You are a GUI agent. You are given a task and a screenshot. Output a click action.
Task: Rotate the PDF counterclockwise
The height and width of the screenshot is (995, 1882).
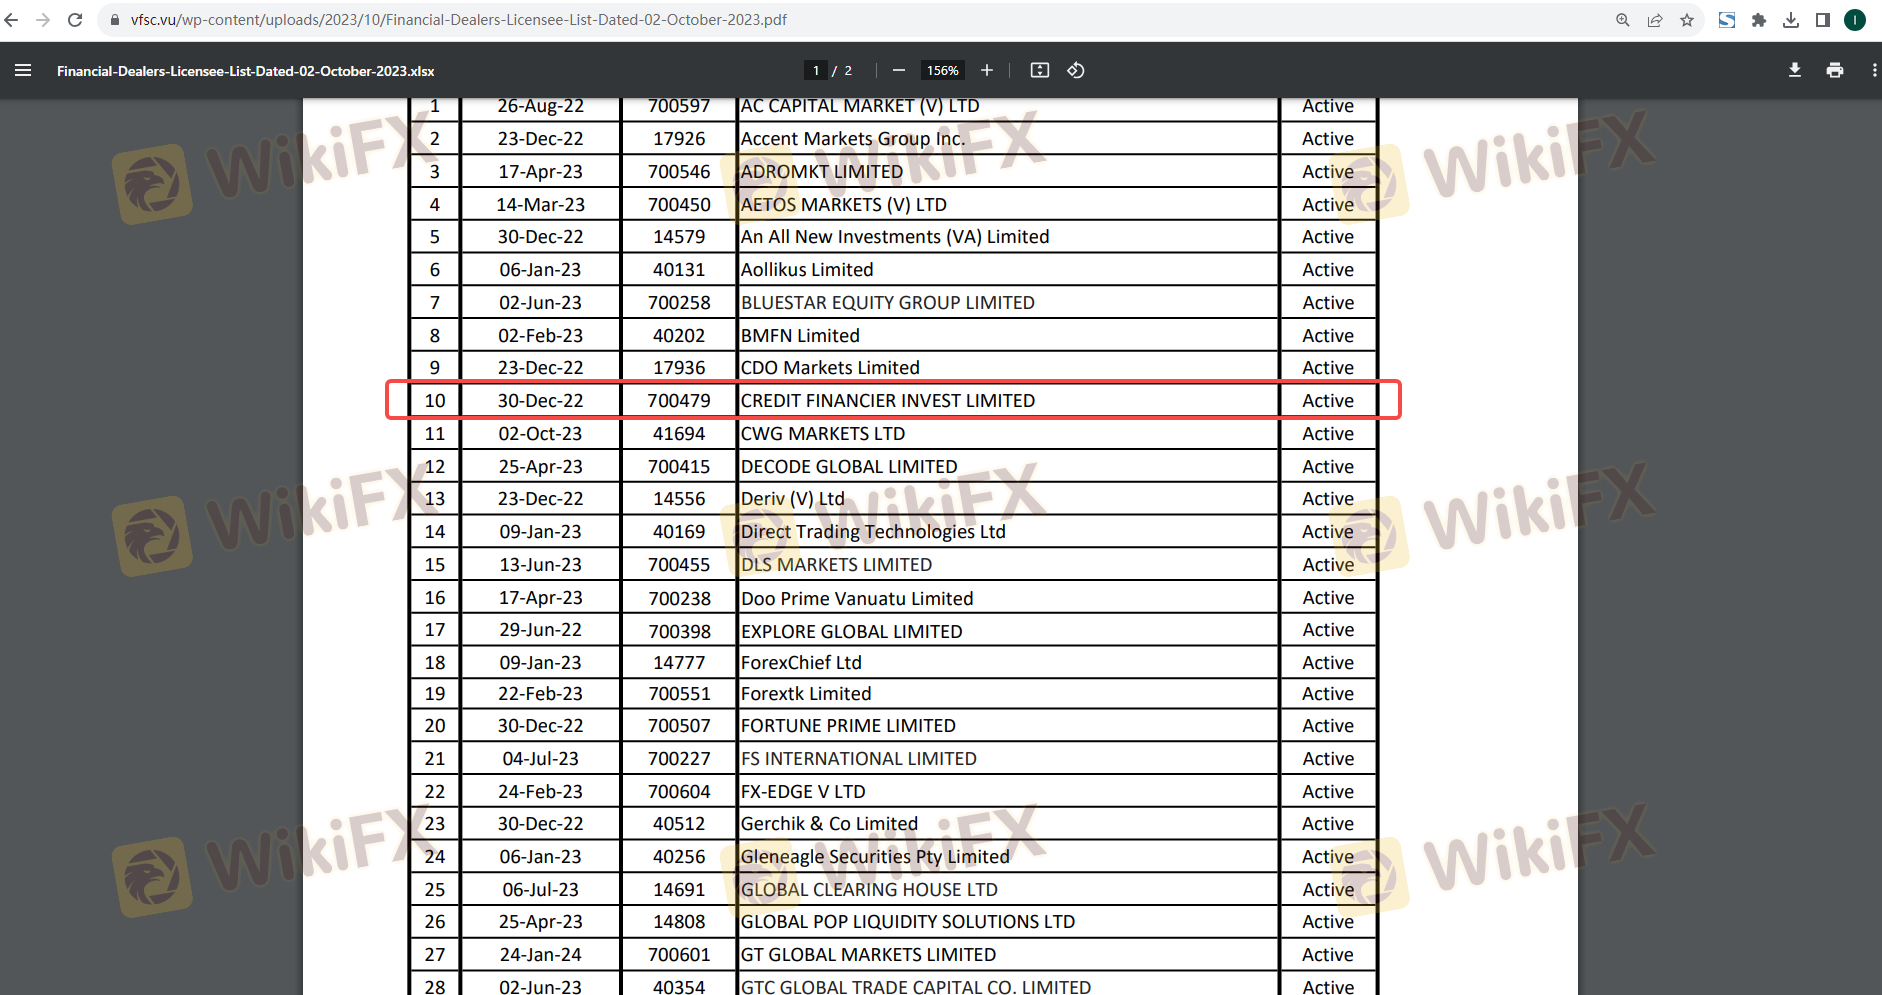coord(1076,70)
